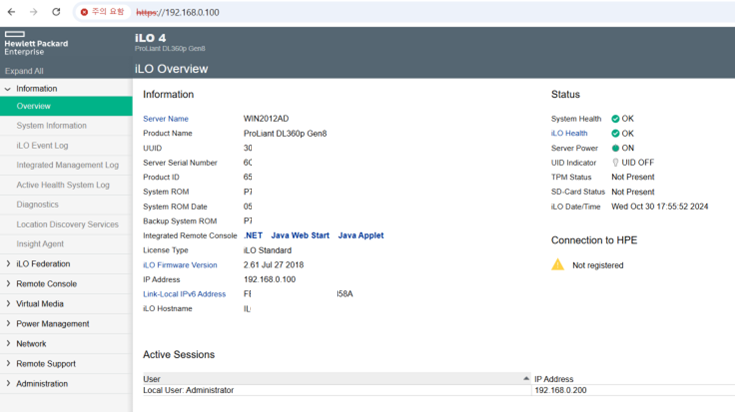Open Integrated Management Log
Image resolution: width=735 pixels, height=412 pixels.
66,165
